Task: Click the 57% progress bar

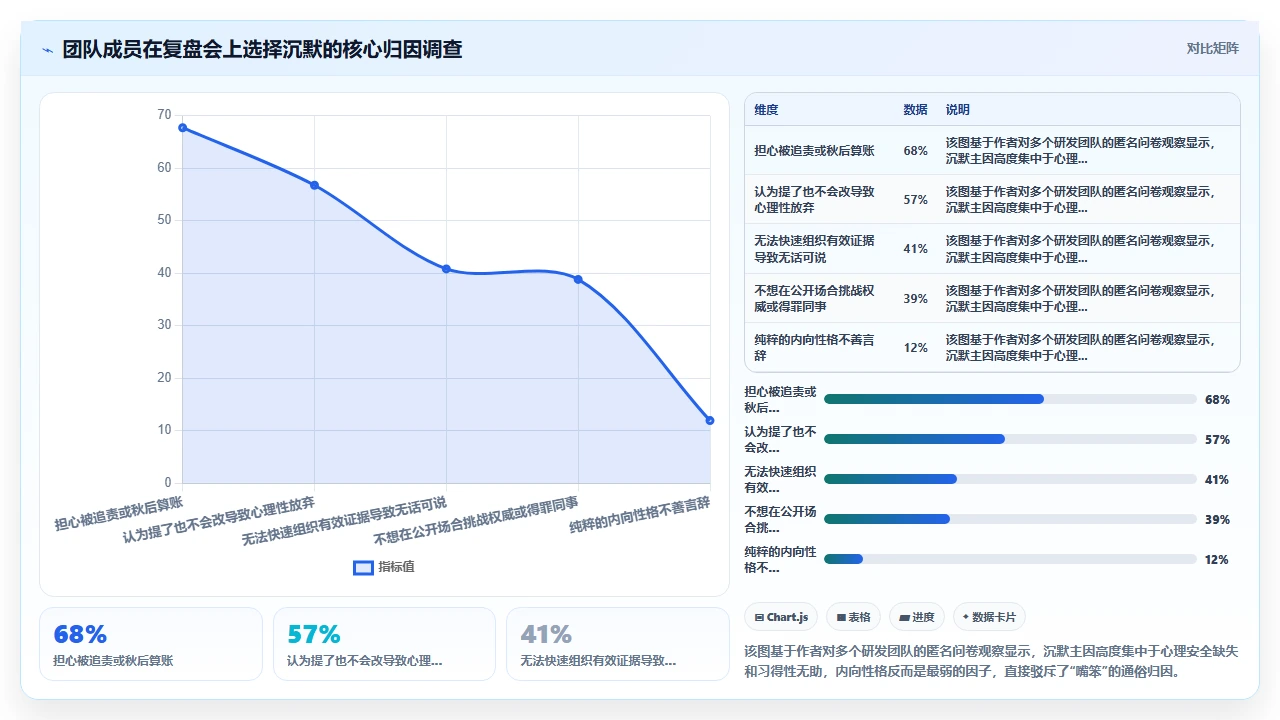Action: 1010,439
